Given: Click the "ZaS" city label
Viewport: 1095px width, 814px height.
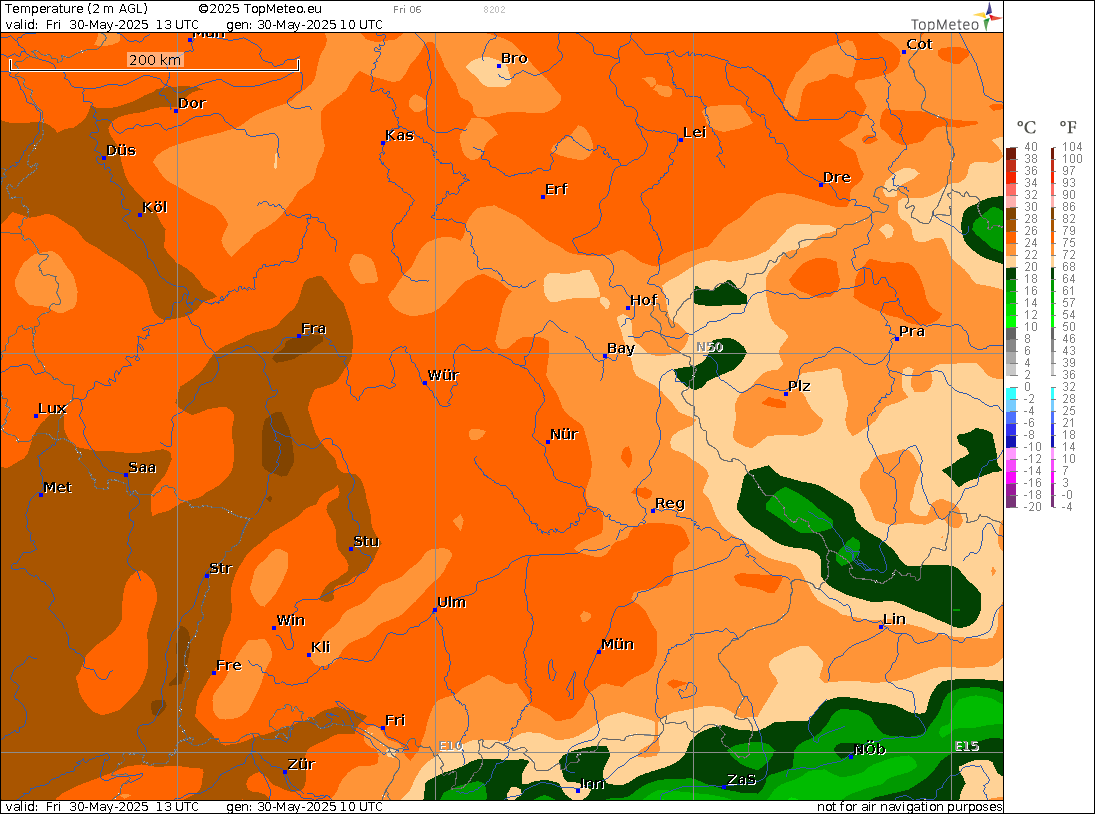Looking at the screenshot, I should [742, 779].
